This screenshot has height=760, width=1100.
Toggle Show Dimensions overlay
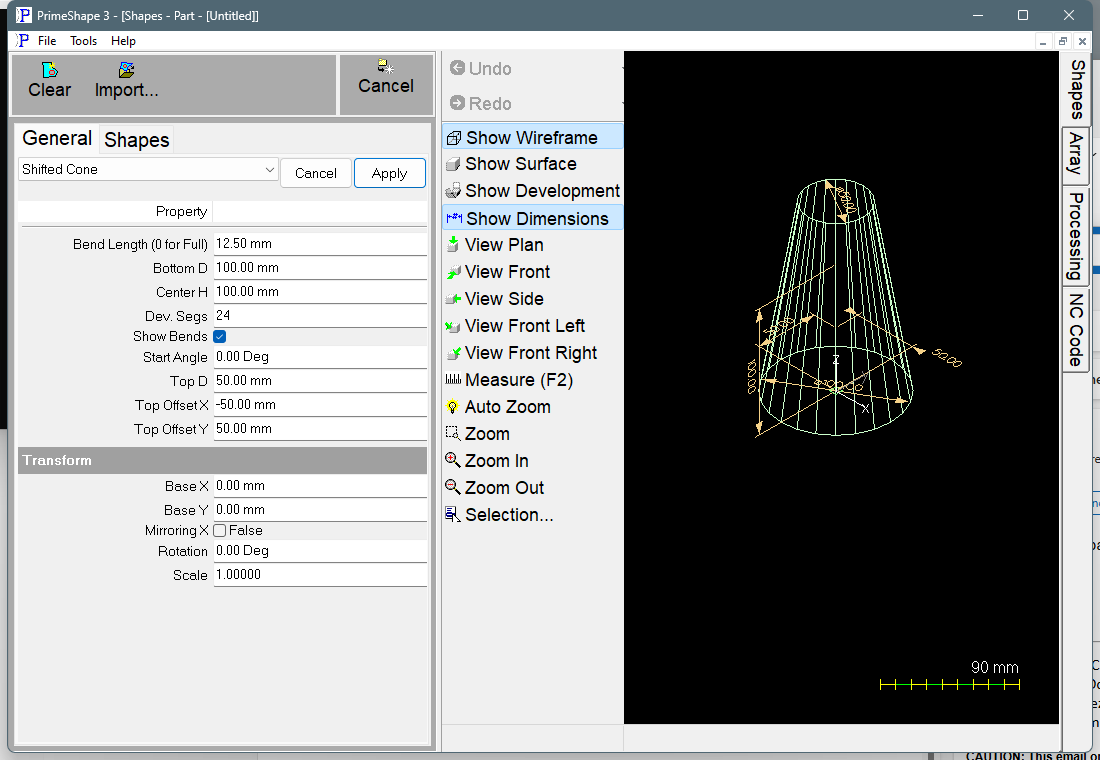coord(532,218)
